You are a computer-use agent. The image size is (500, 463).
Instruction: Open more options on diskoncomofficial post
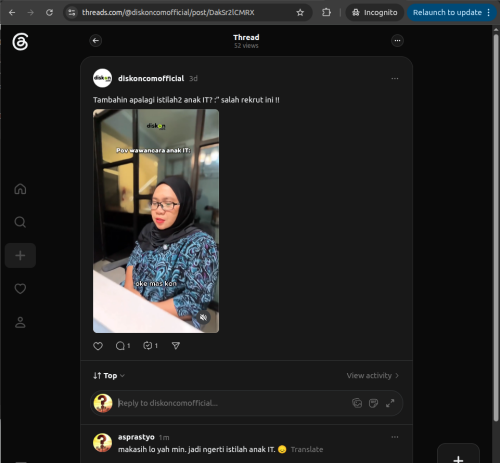[x=395, y=78]
